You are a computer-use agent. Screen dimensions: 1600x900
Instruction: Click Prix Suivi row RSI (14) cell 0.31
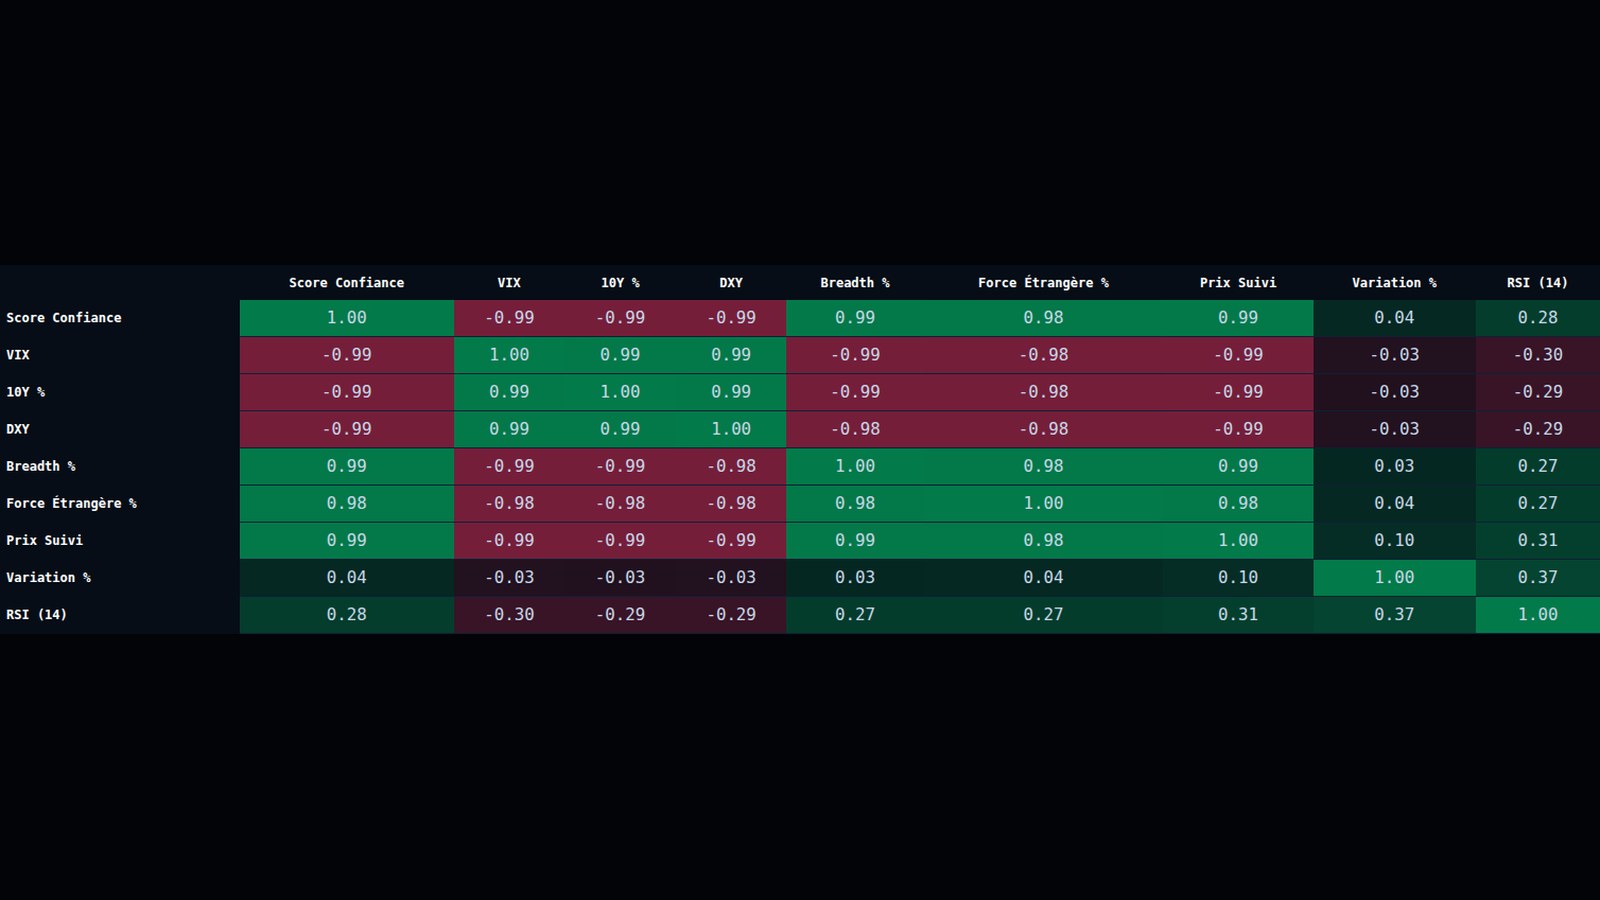coord(1538,540)
